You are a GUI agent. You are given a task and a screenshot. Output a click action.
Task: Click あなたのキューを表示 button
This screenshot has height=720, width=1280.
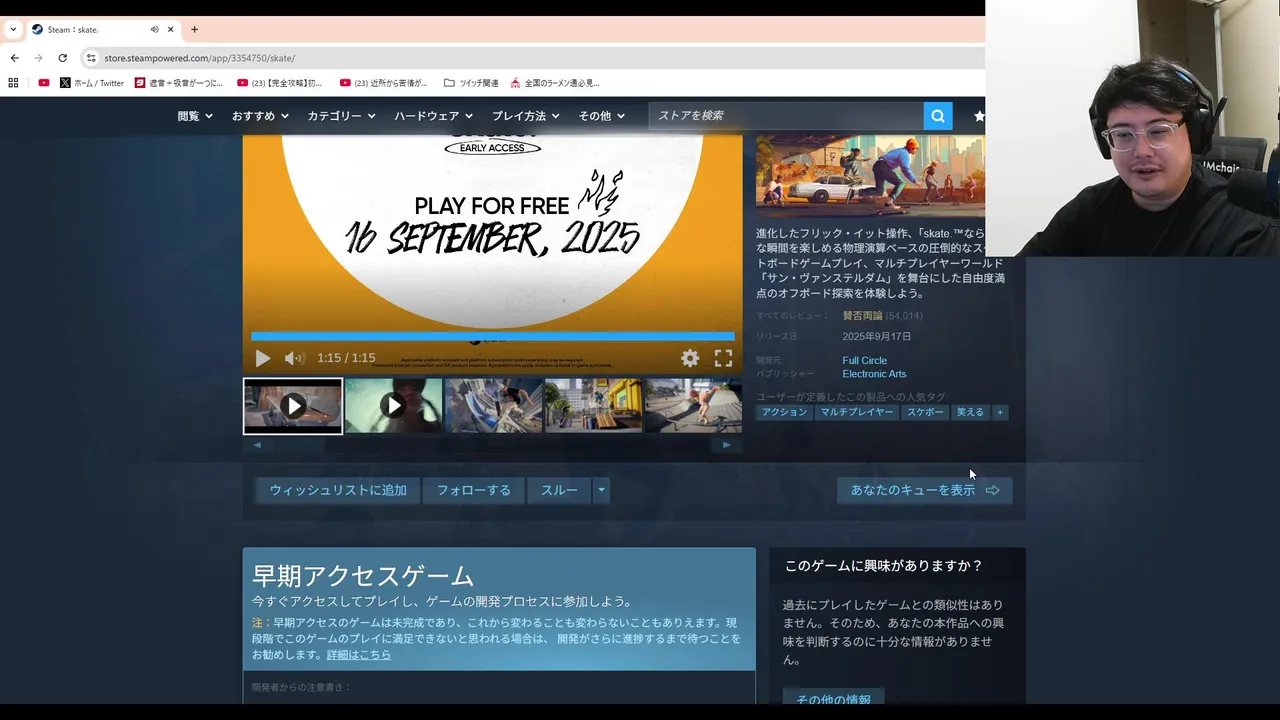pyautogui.click(x=925, y=490)
